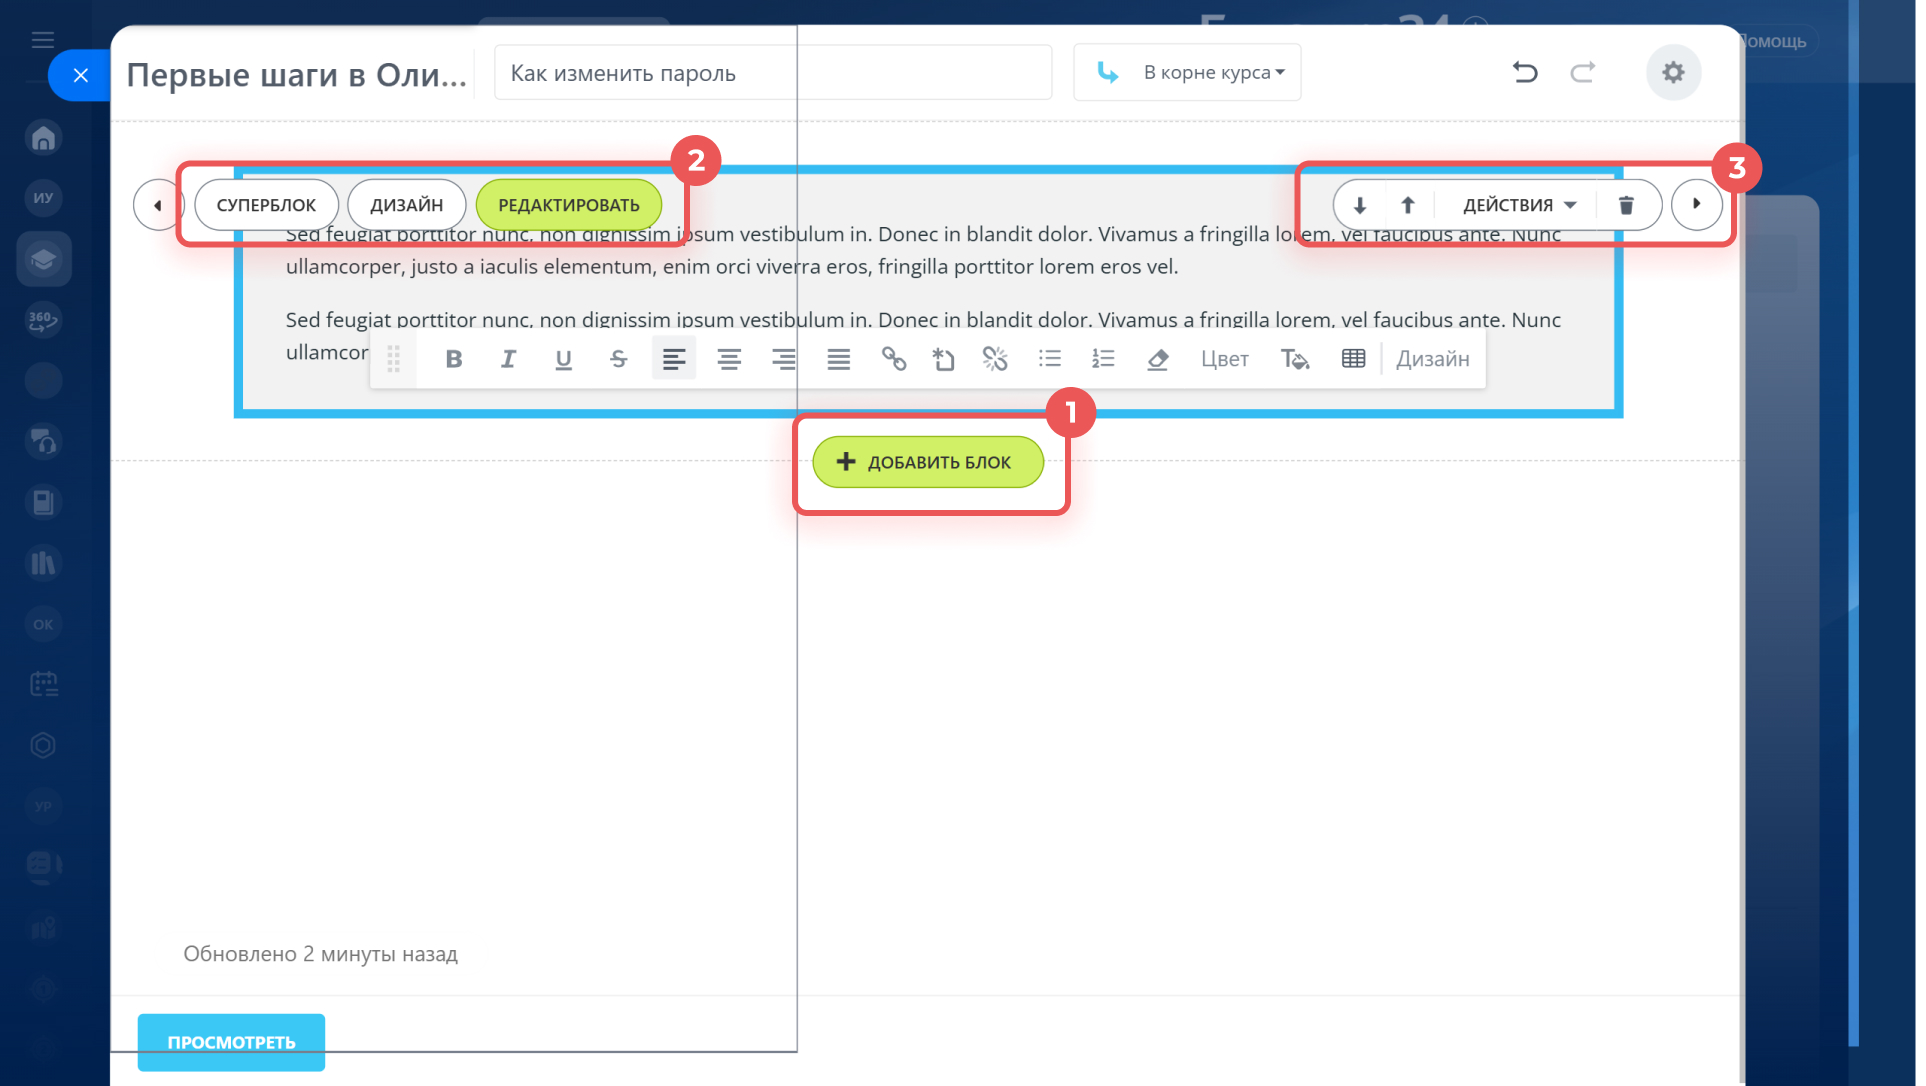The image size is (1926, 1086).
Task: Open the ДЕЙСТВИЯ dropdown menu
Action: 1518,205
